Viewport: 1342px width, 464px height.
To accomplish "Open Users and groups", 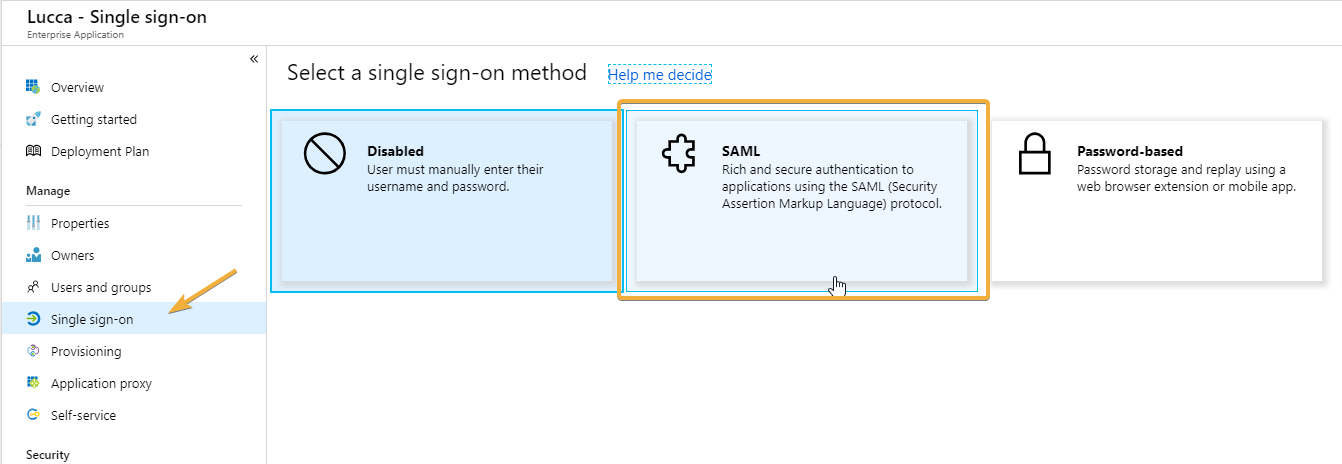I will pos(133,287).
